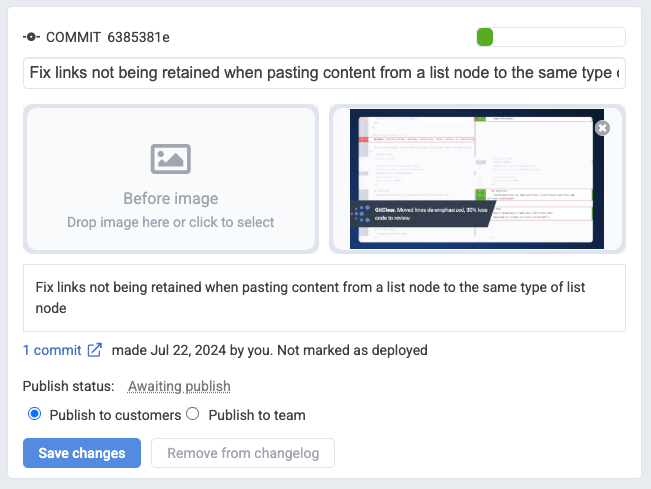Click the Remove from changelog button
Screen dimensions: 651x489
(242, 453)
